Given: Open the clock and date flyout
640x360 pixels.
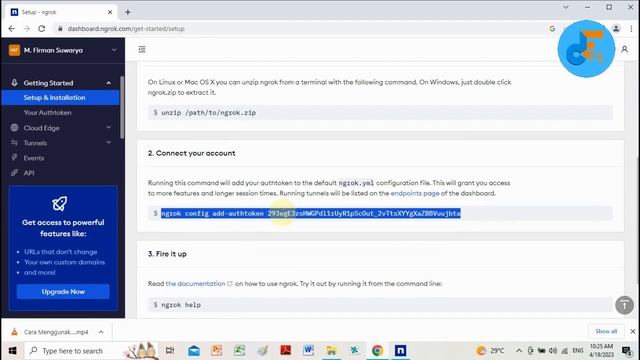Looking at the screenshot, I should coord(602,351).
